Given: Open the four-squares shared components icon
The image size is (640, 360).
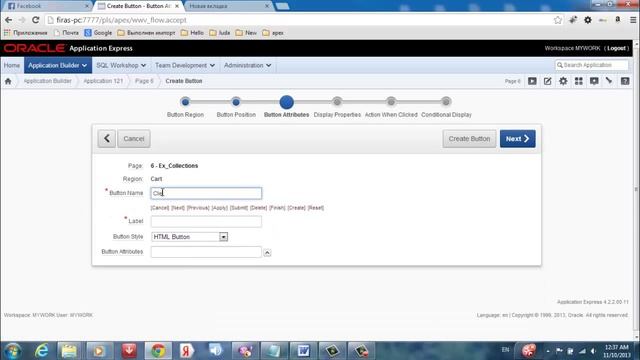Looking at the screenshot, I should tap(579, 81).
